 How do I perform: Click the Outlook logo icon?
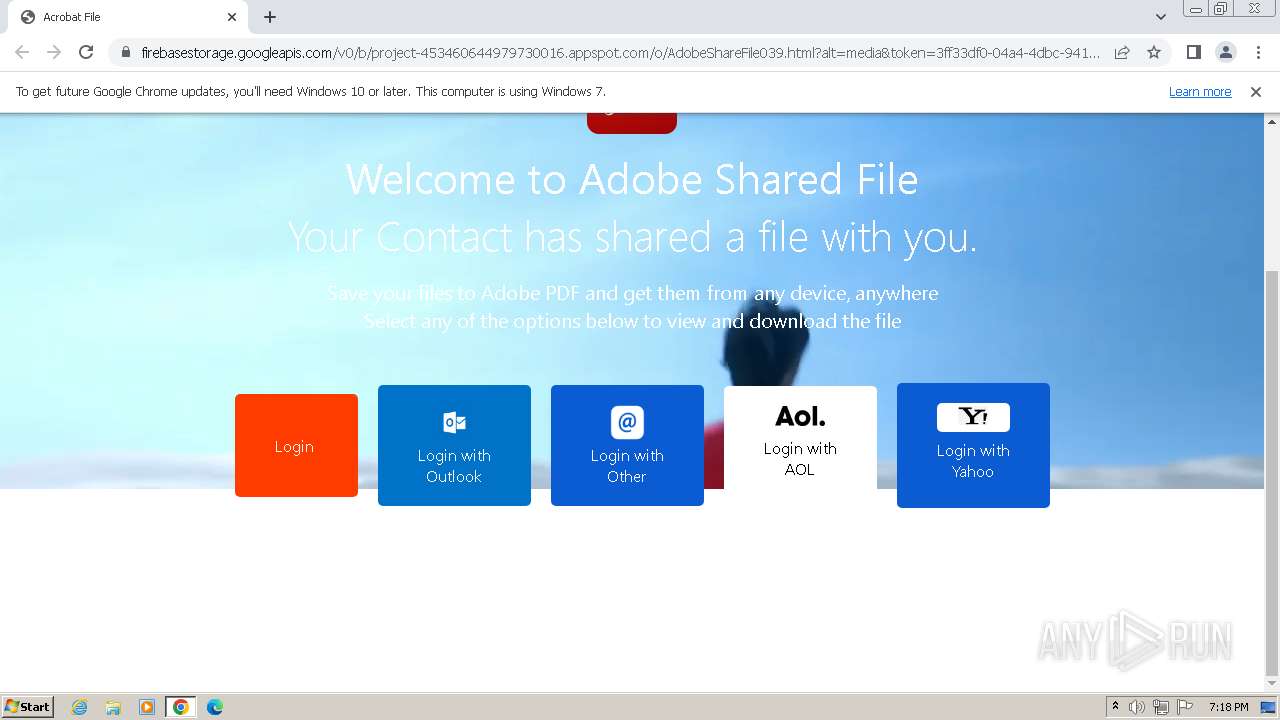pos(454,422)
